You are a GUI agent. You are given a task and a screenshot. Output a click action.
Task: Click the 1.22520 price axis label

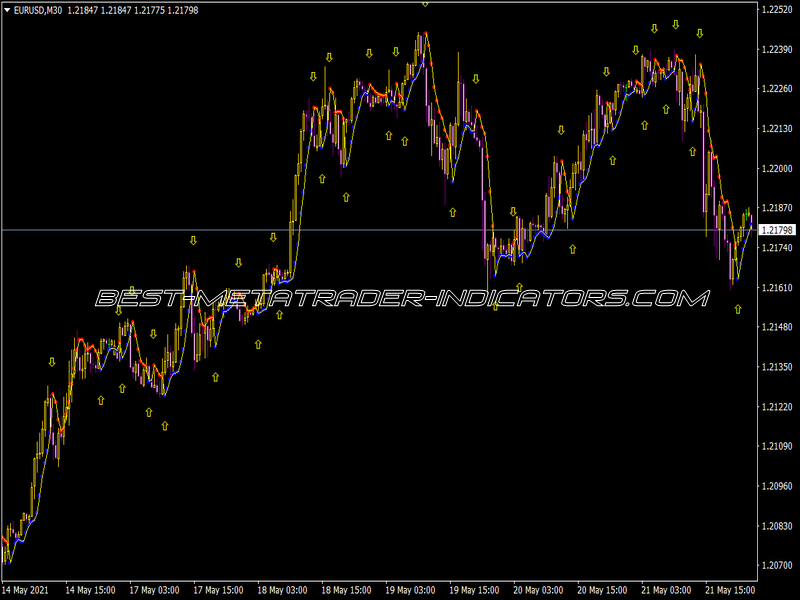tap(777, 10)
